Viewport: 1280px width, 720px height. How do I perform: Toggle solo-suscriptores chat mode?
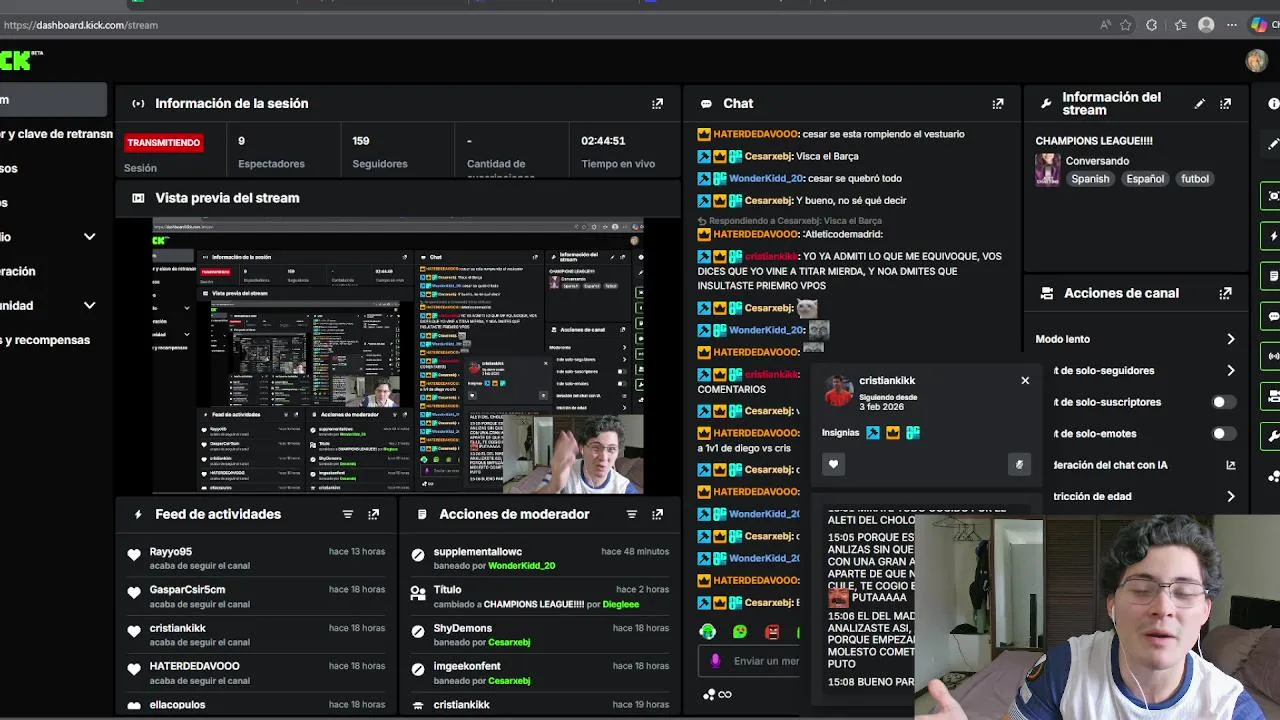click(x=1224, y=402)
